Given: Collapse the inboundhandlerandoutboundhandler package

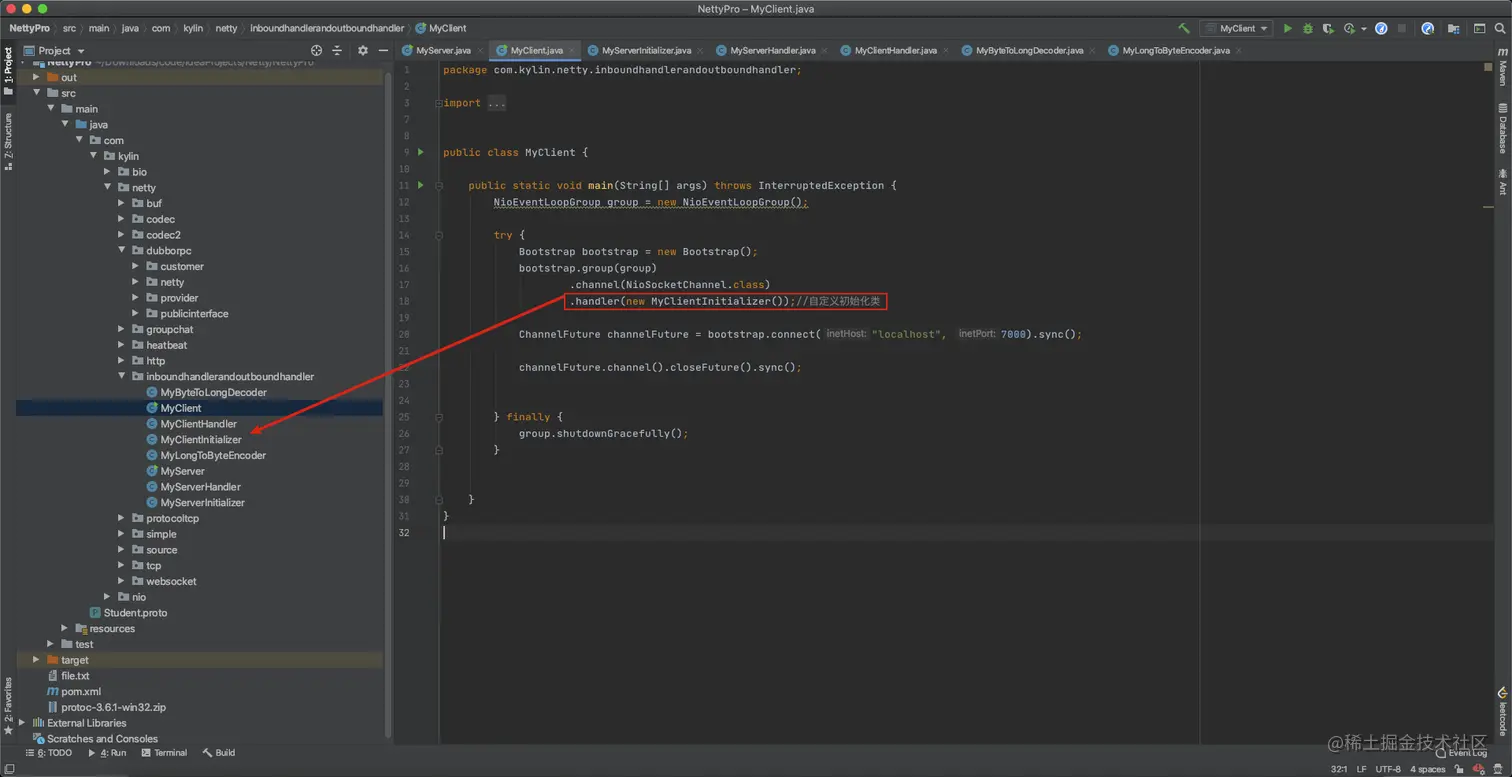Looking at the screenshot, I should coord(122,377).
